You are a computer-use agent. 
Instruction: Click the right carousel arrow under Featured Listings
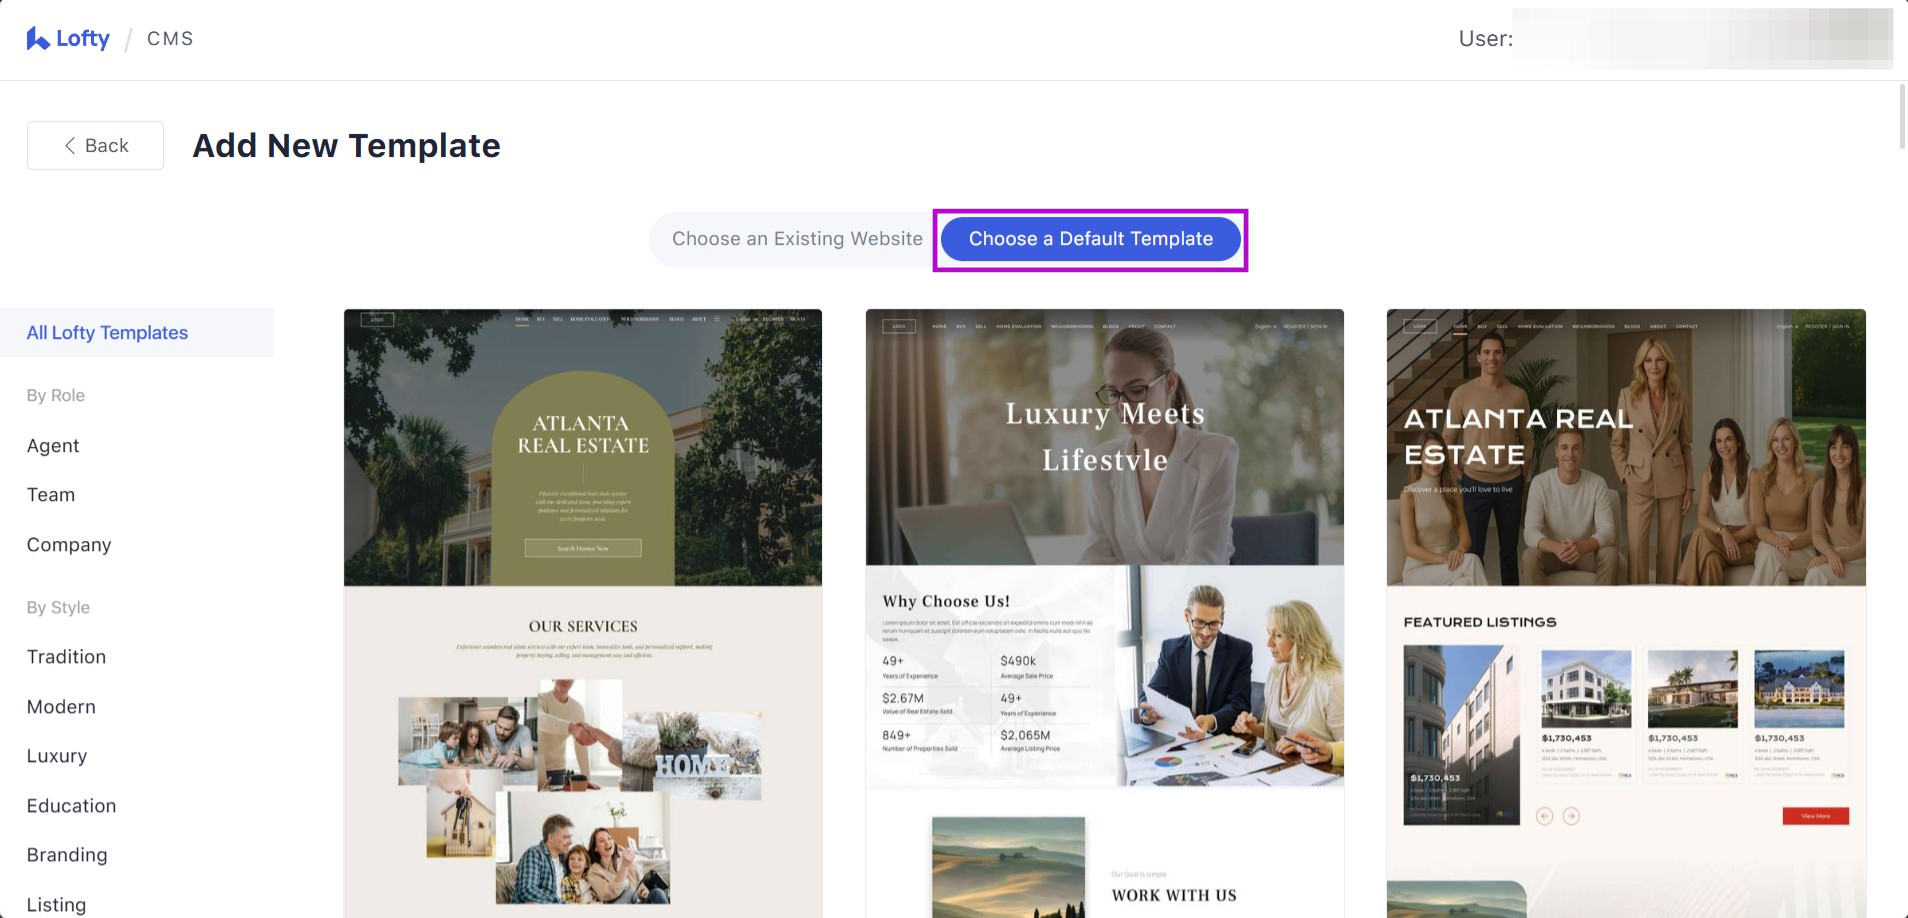(1571, 816)
